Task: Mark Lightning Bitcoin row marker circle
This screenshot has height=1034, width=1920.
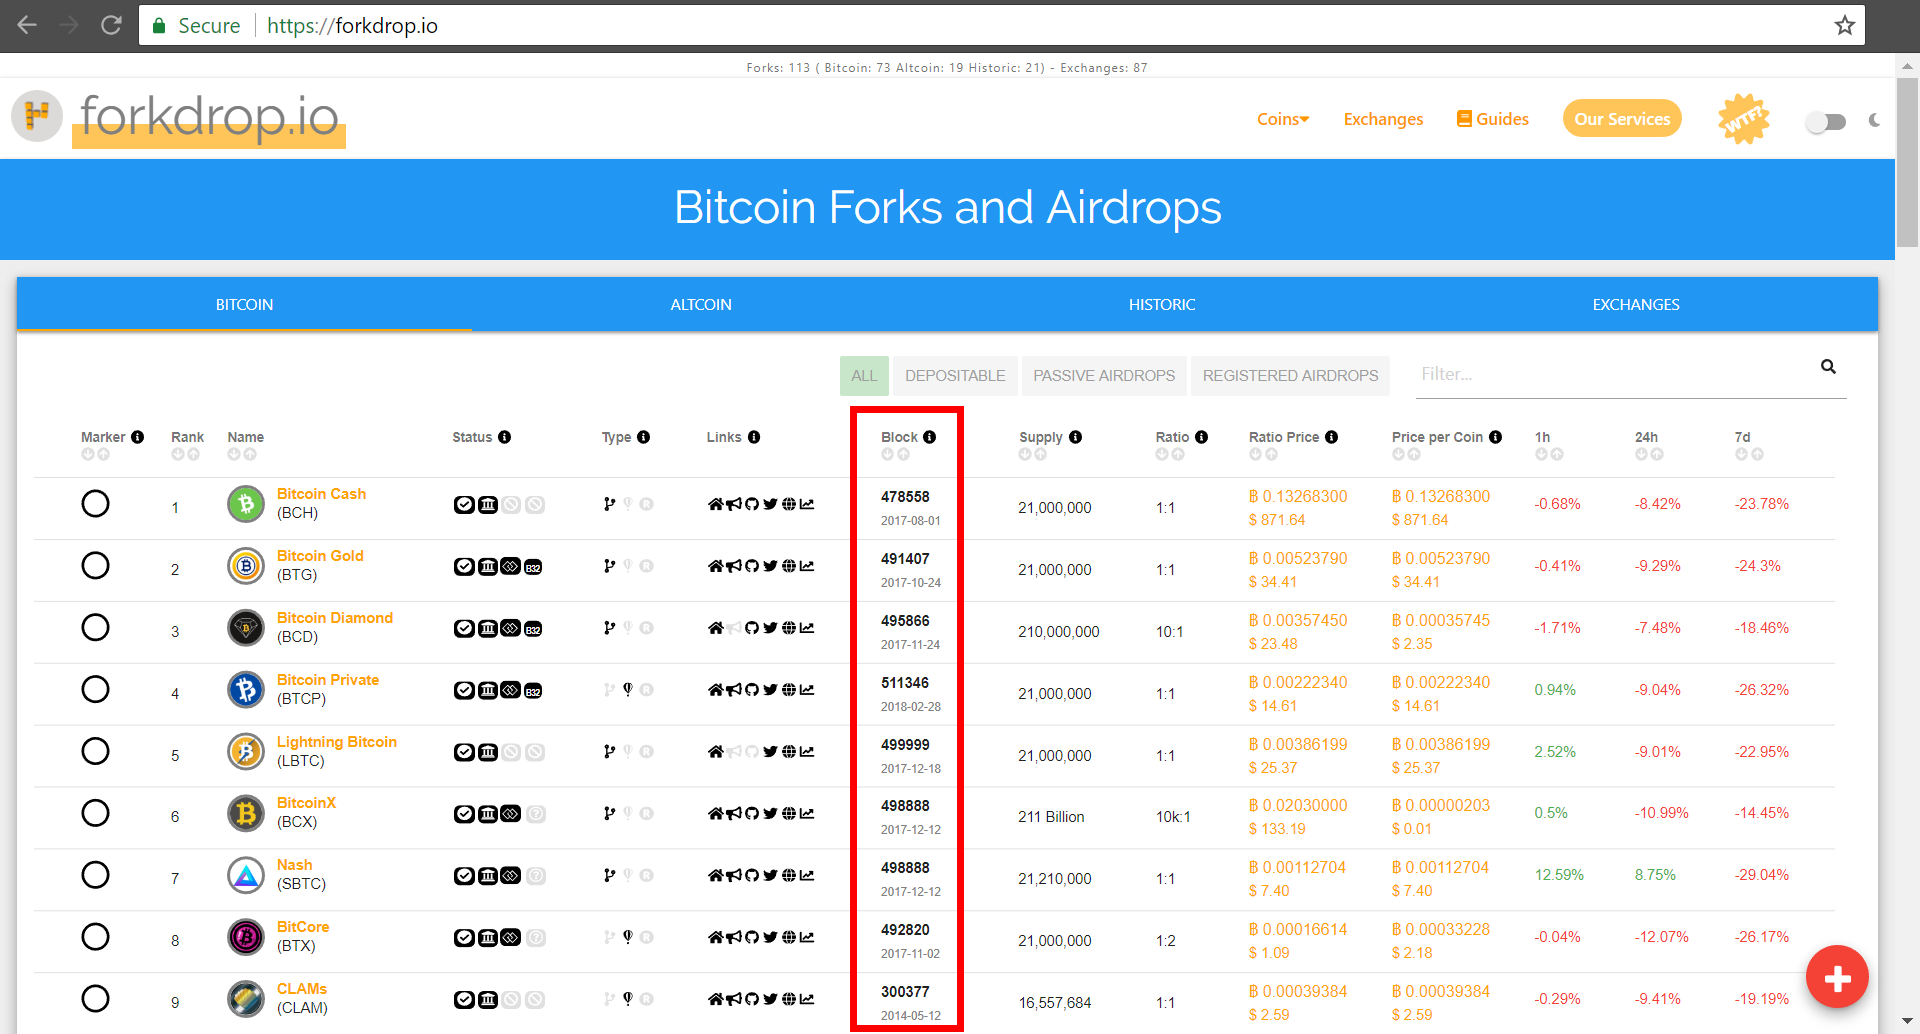Action: click(95, 752)
